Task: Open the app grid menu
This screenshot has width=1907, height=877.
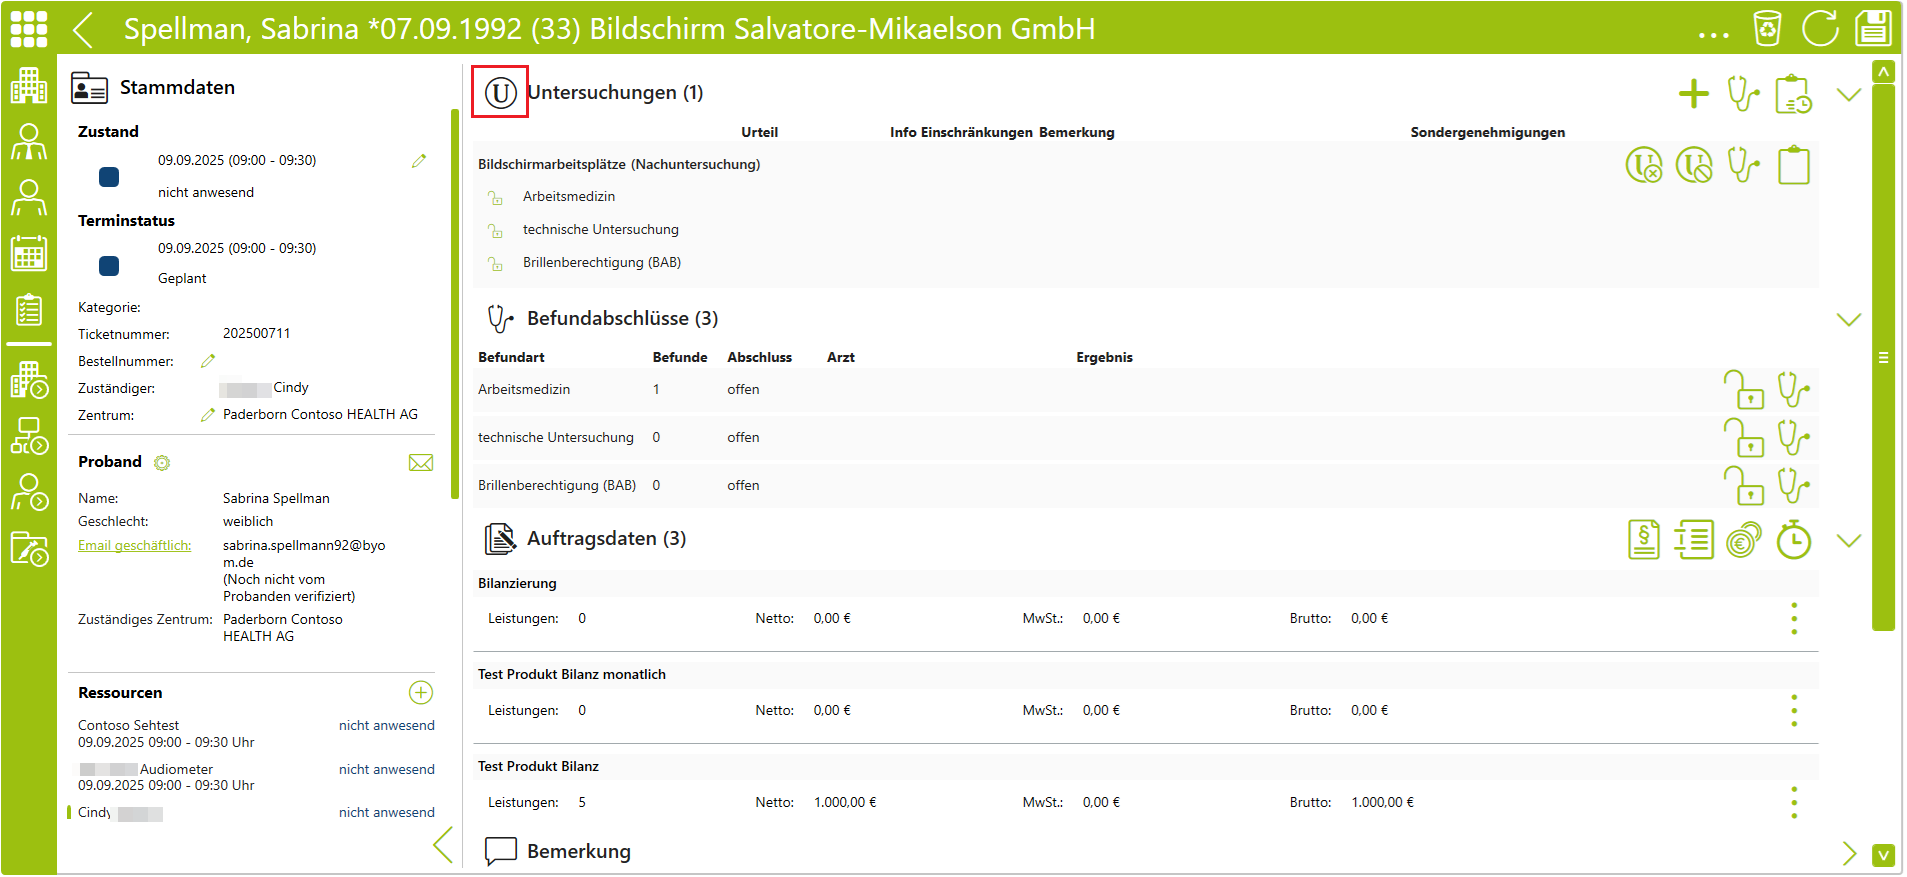Action: click(28, 29)
